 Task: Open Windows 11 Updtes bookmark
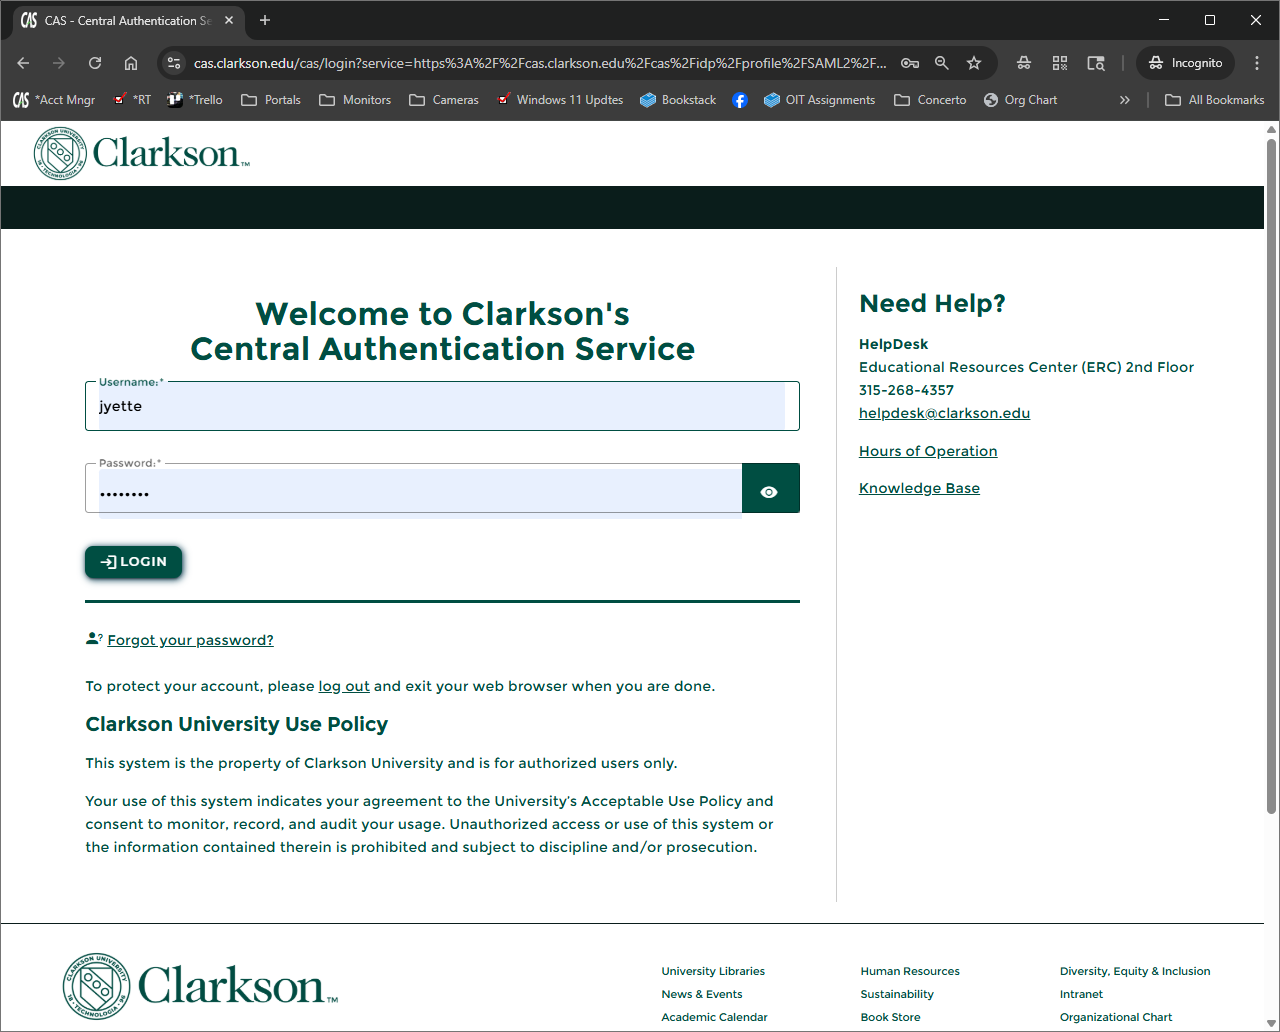tap(560, 100)
